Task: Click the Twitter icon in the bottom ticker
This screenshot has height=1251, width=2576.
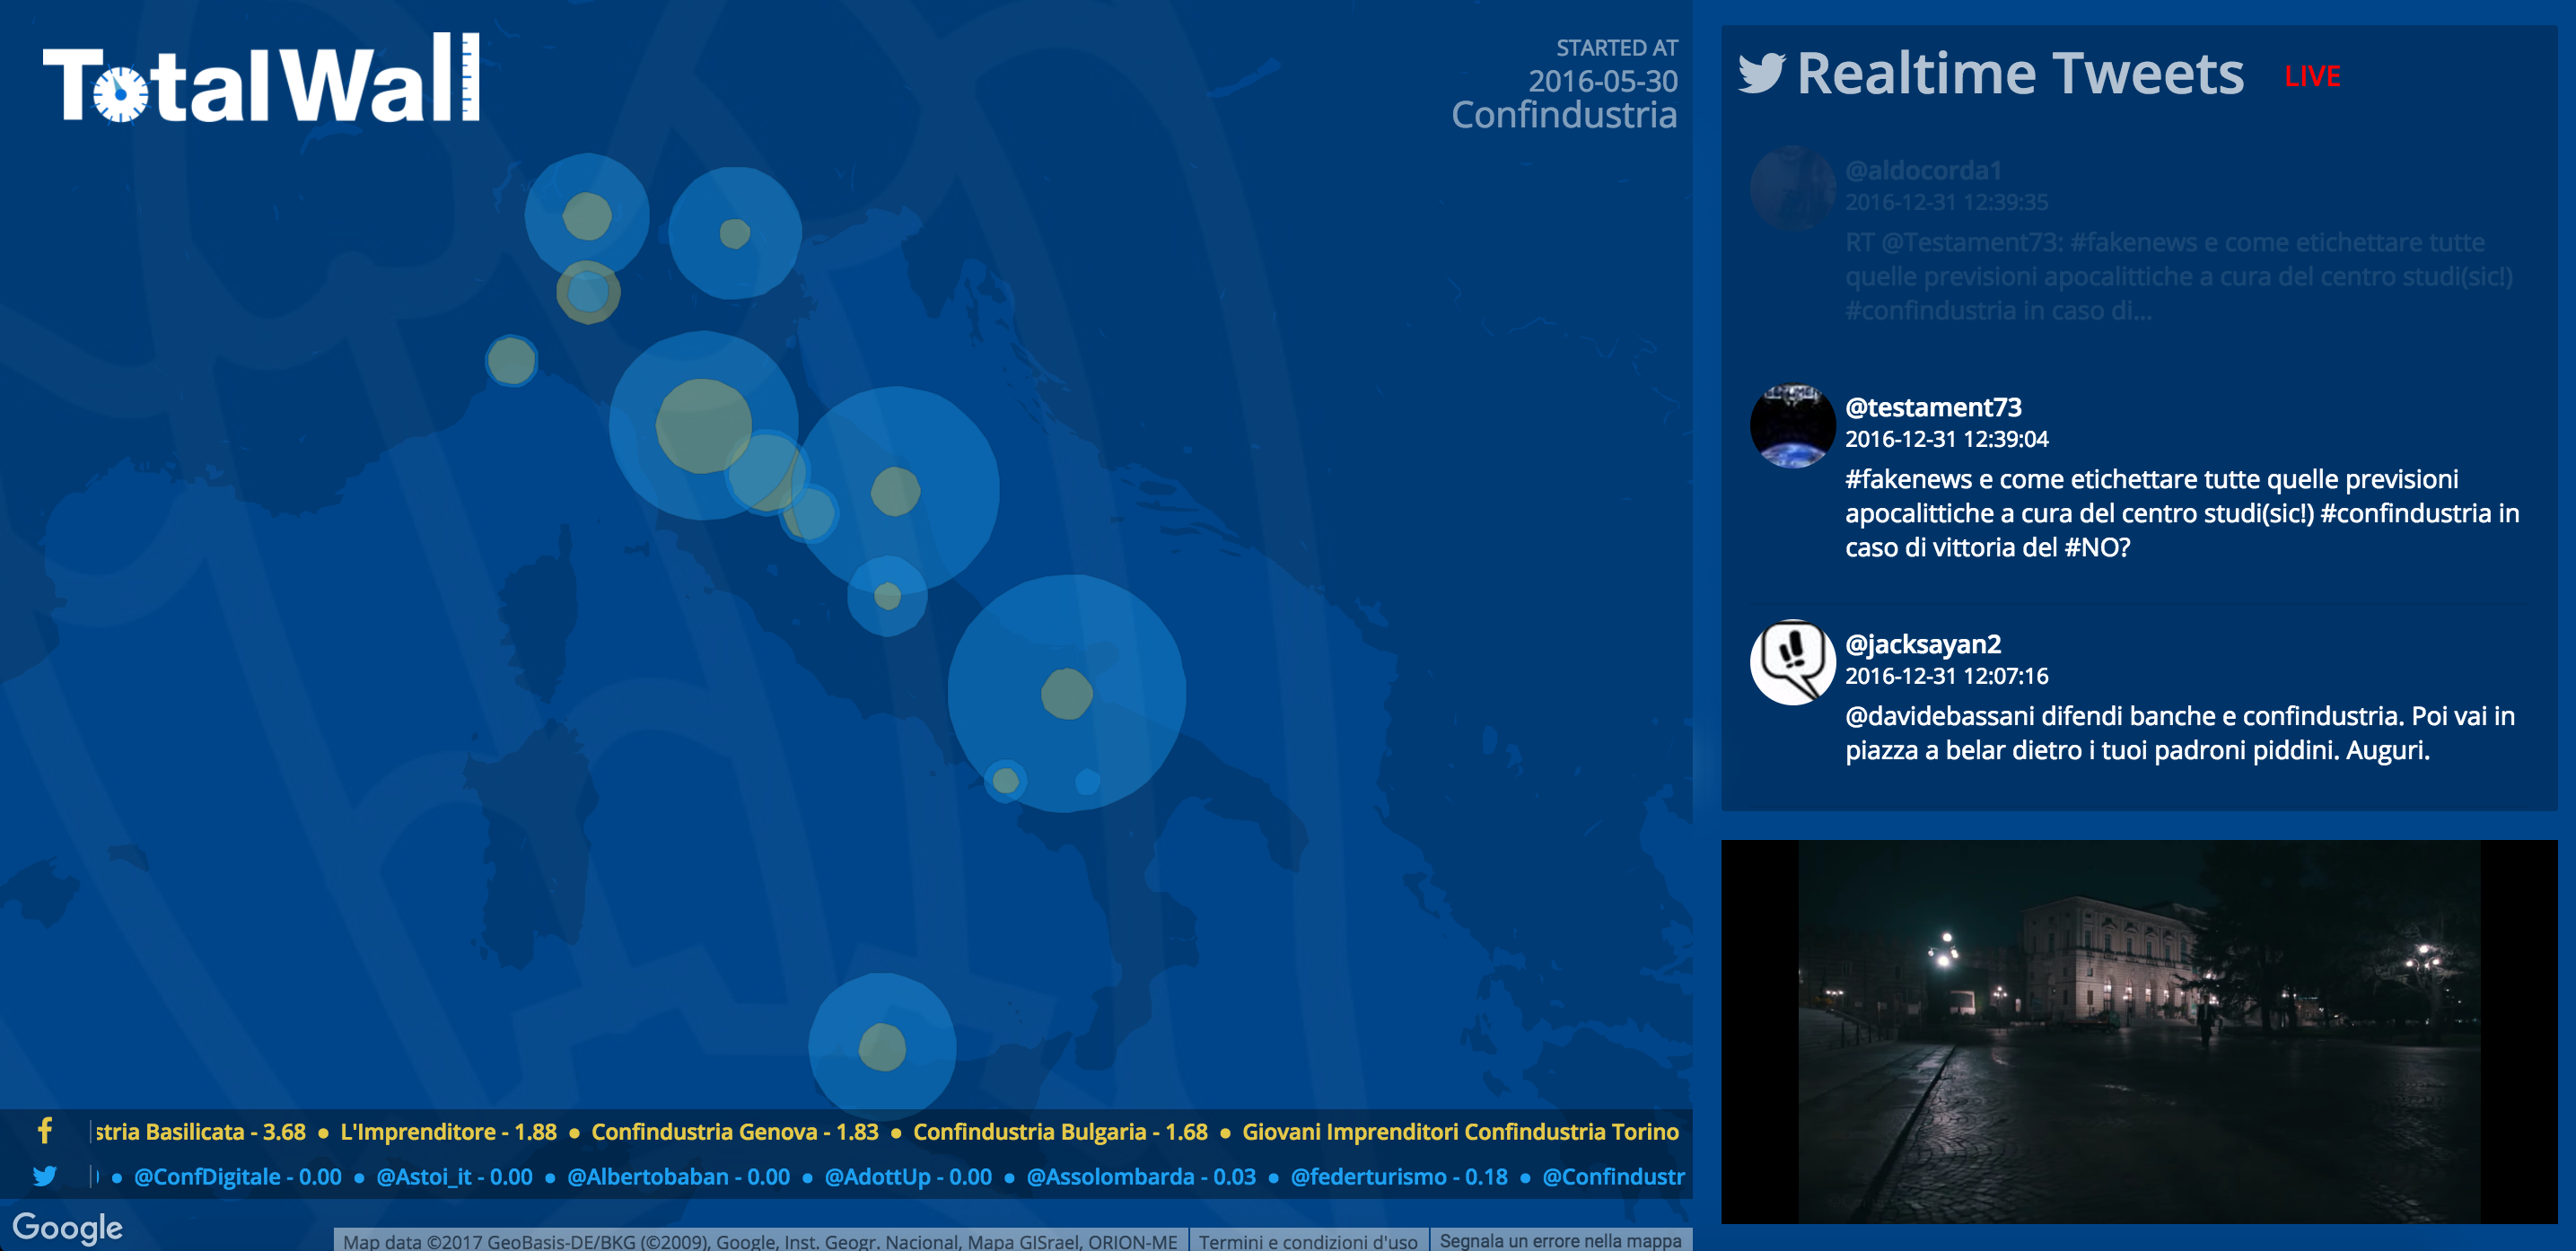Action: pos(45,1176)
